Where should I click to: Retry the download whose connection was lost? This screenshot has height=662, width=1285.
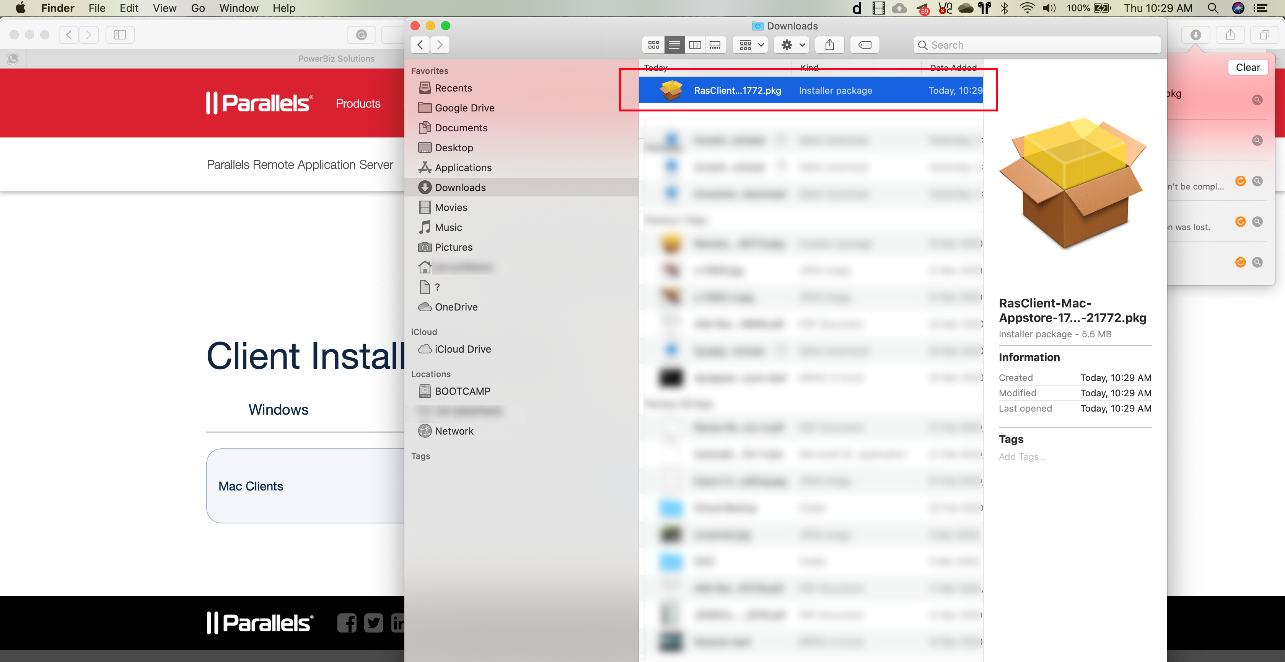(x=1241, y=222)
